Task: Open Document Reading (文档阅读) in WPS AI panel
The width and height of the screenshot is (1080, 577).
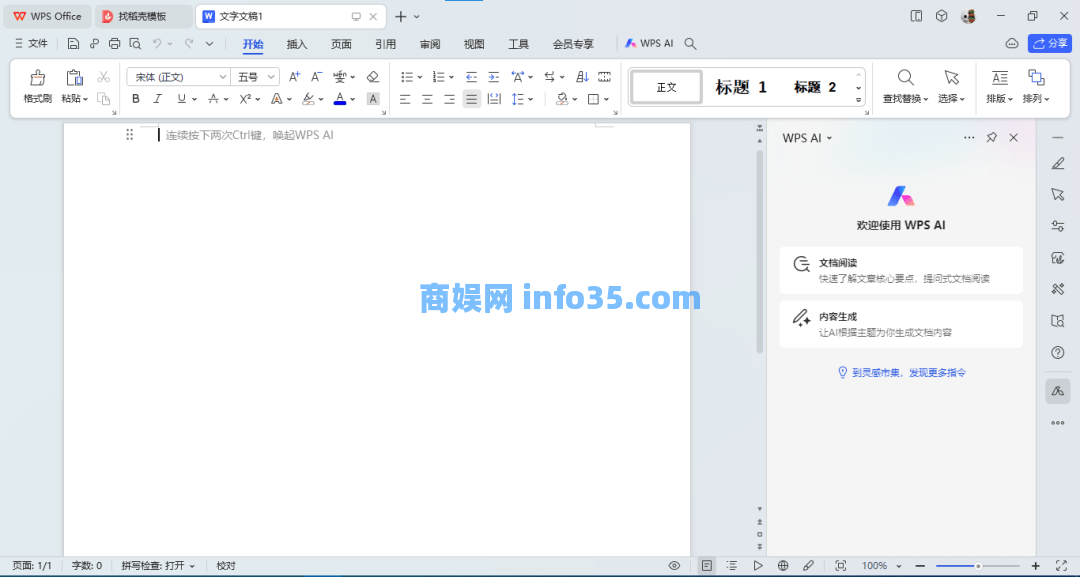Action: pyautogui.click(x=901, y=271)
